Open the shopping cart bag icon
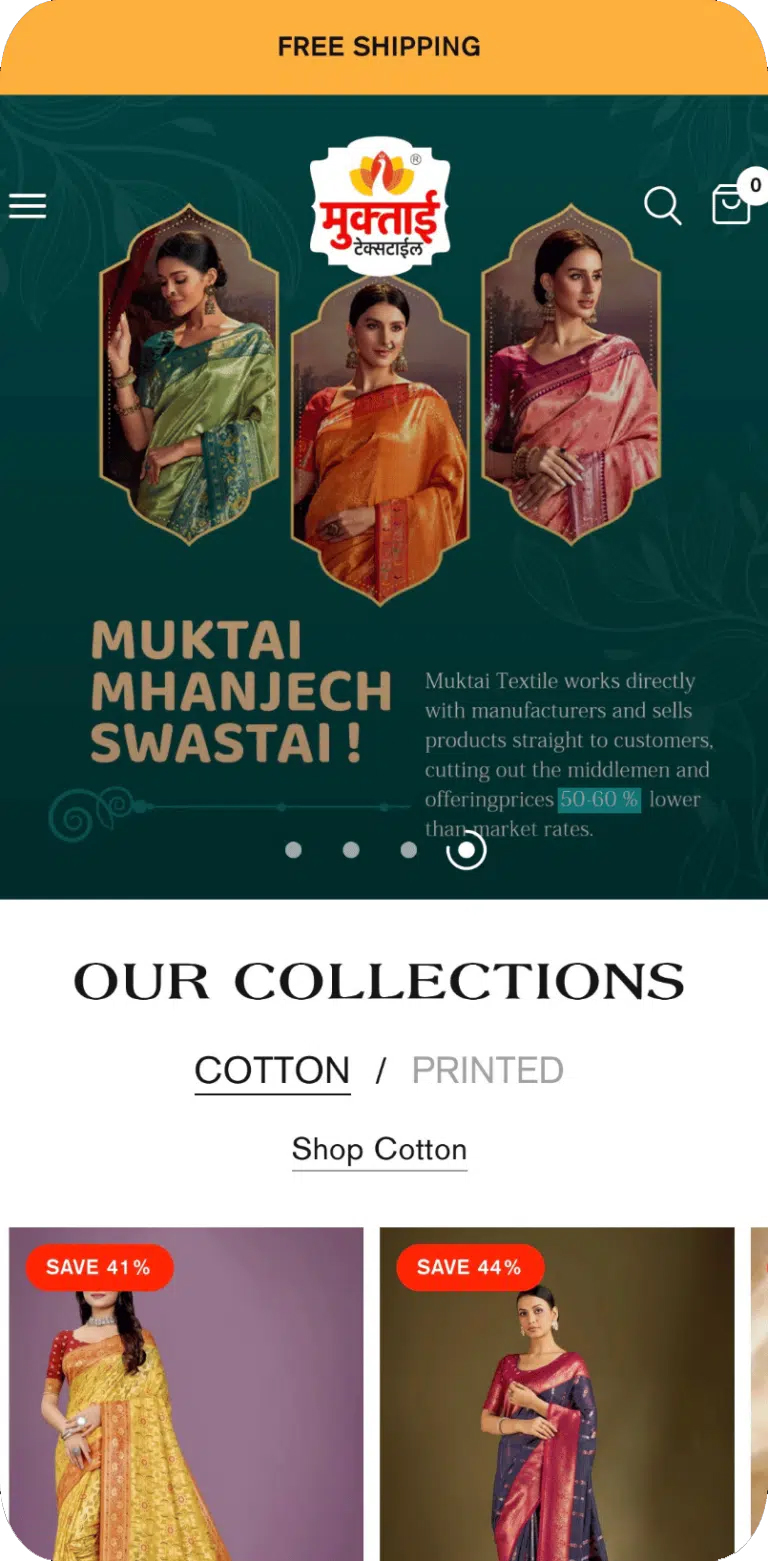This screenshot has width=768, height=1561. [731, 205]
